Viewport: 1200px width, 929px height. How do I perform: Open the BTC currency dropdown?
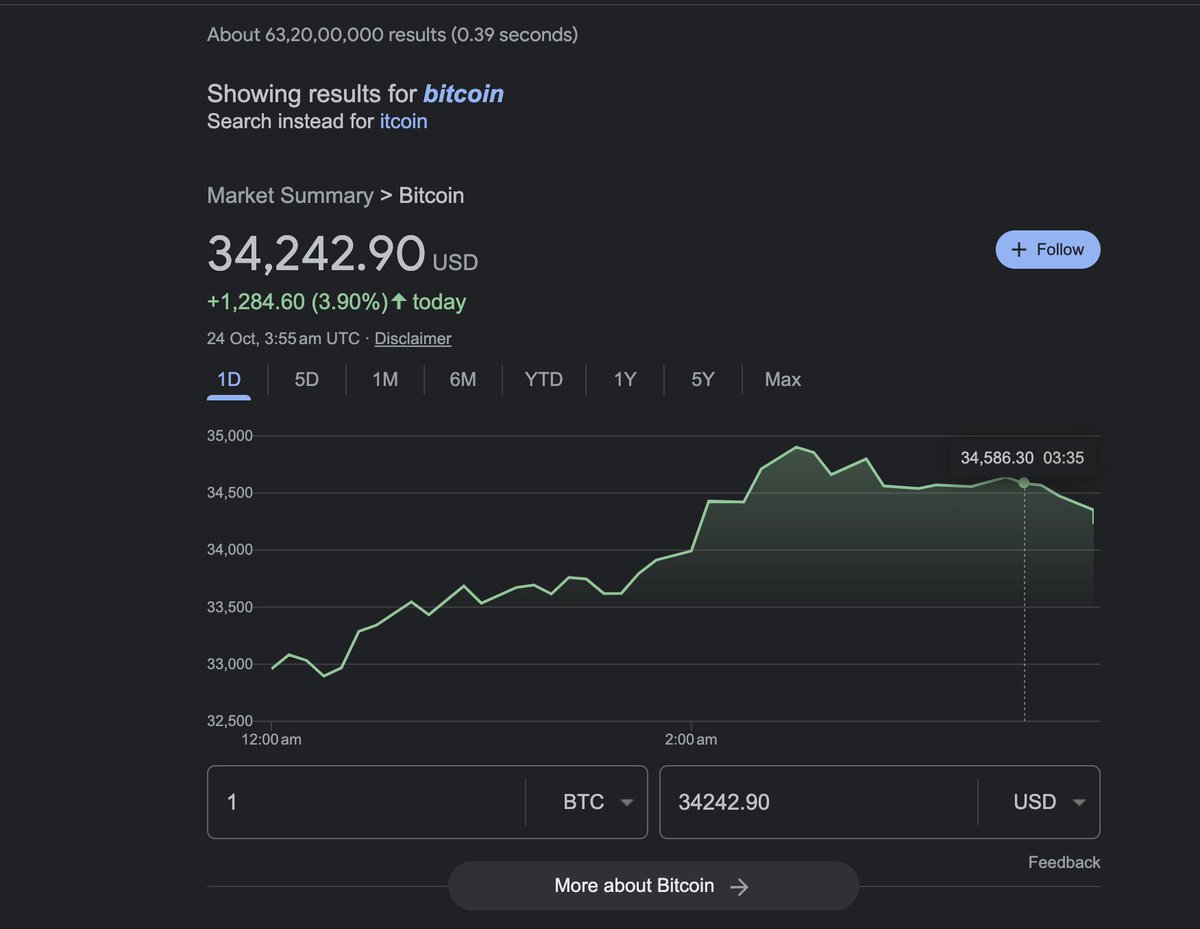[598, 802]
